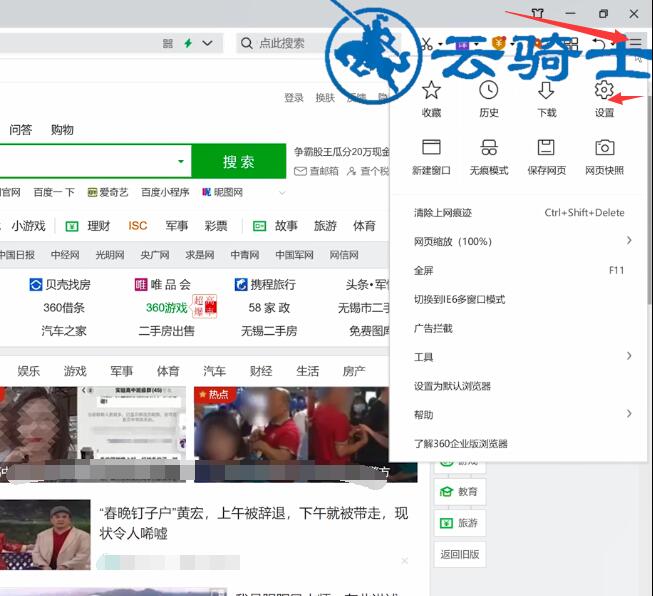Switch to 房产 news tab
Screen dimensions: 653x596
(x=354, y=371)
